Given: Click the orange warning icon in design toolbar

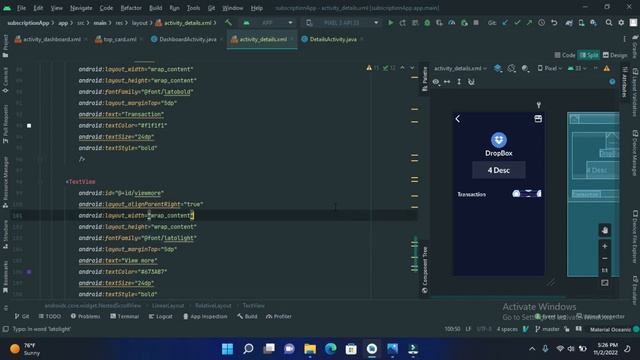Looking at the screenshot, I should point(607,68).
